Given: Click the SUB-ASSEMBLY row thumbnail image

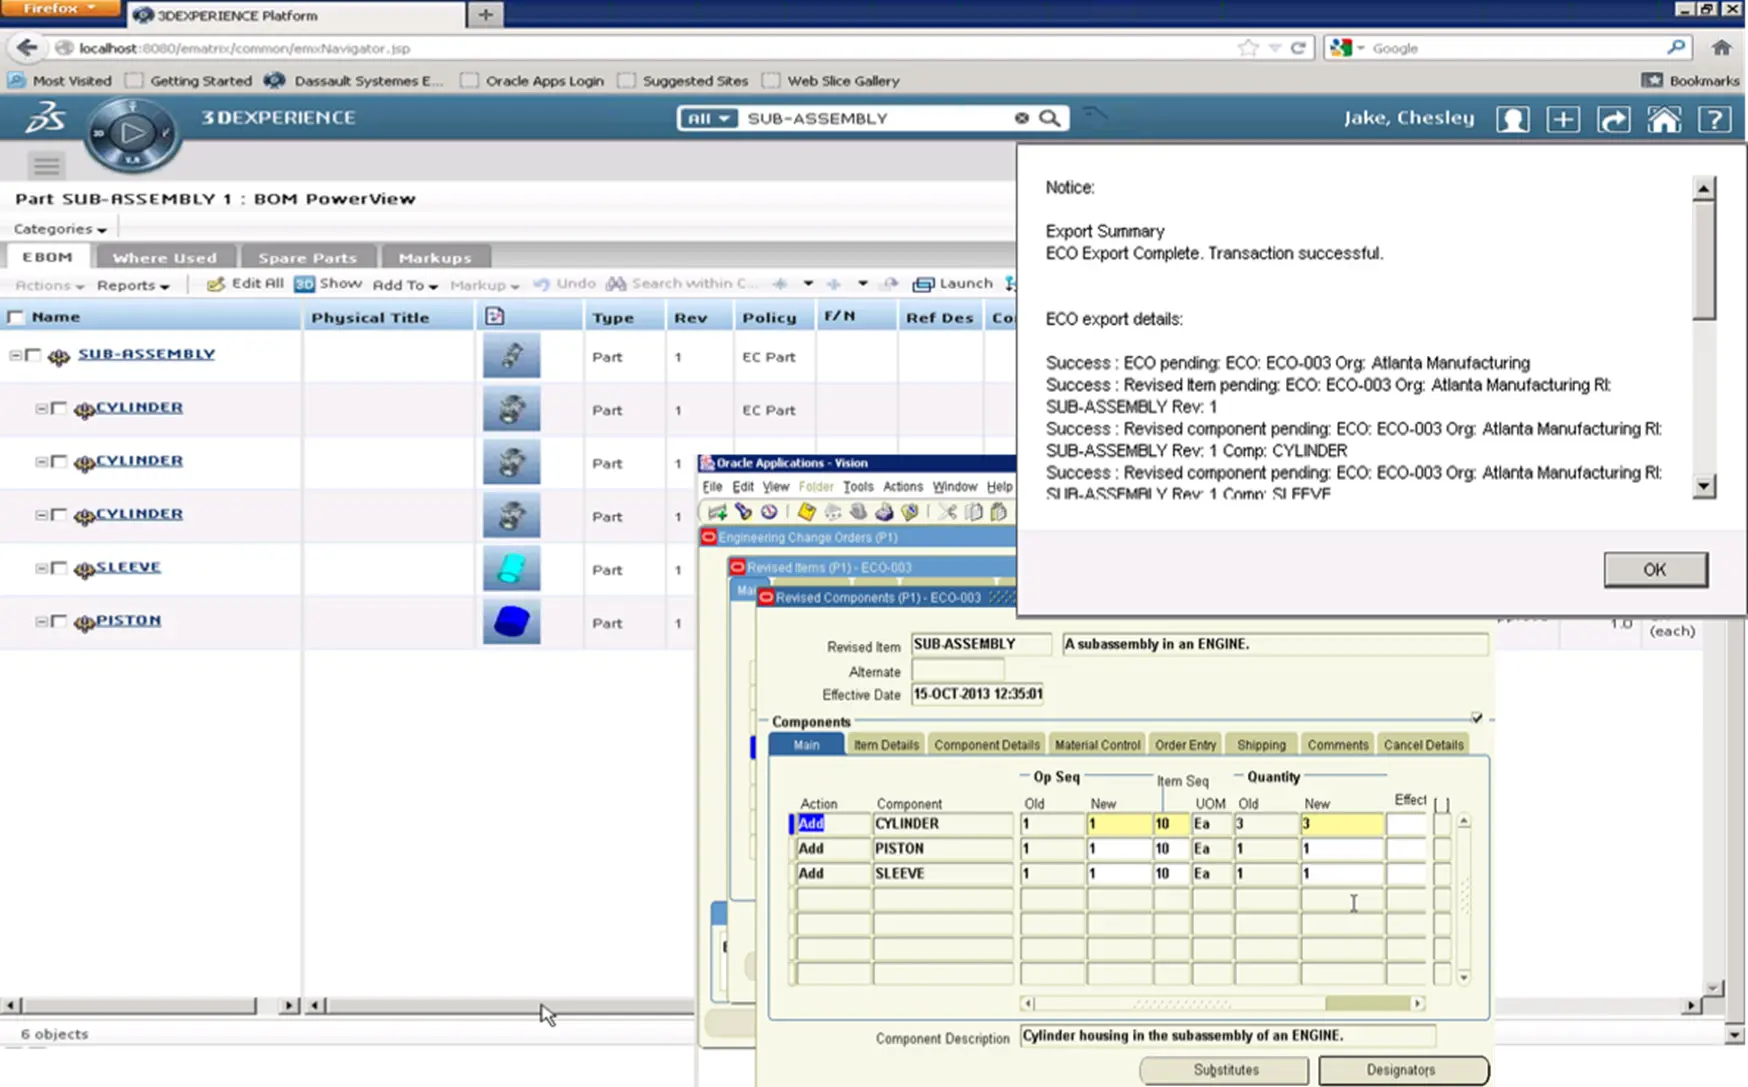Looking at the screenshot, I should tap(511, 356).
